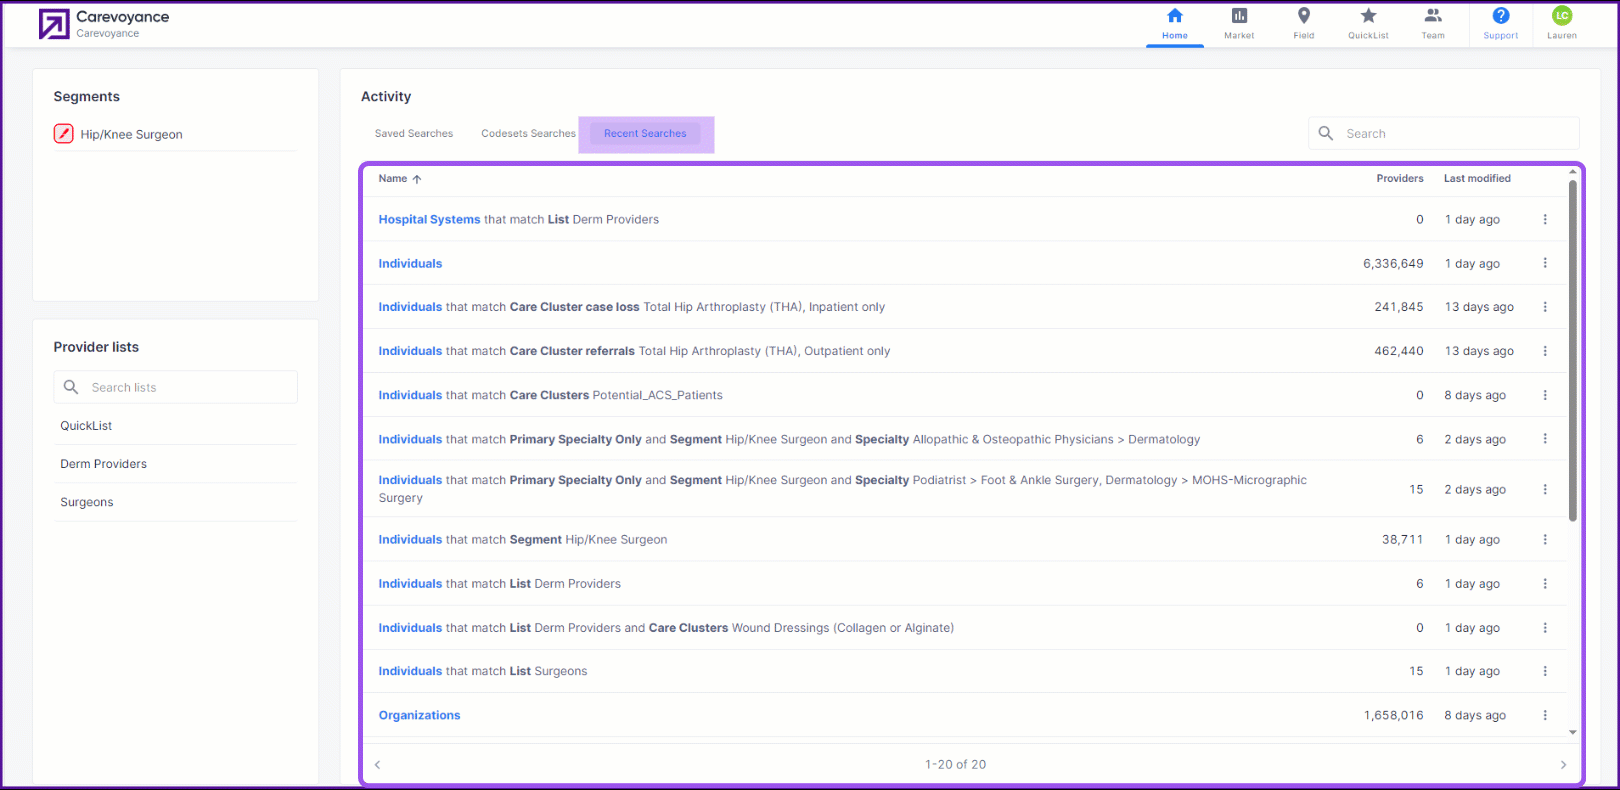Open the Home navigation icon
The height and width of the screenshot is (790, 1620).
(x=1175, y=16)
